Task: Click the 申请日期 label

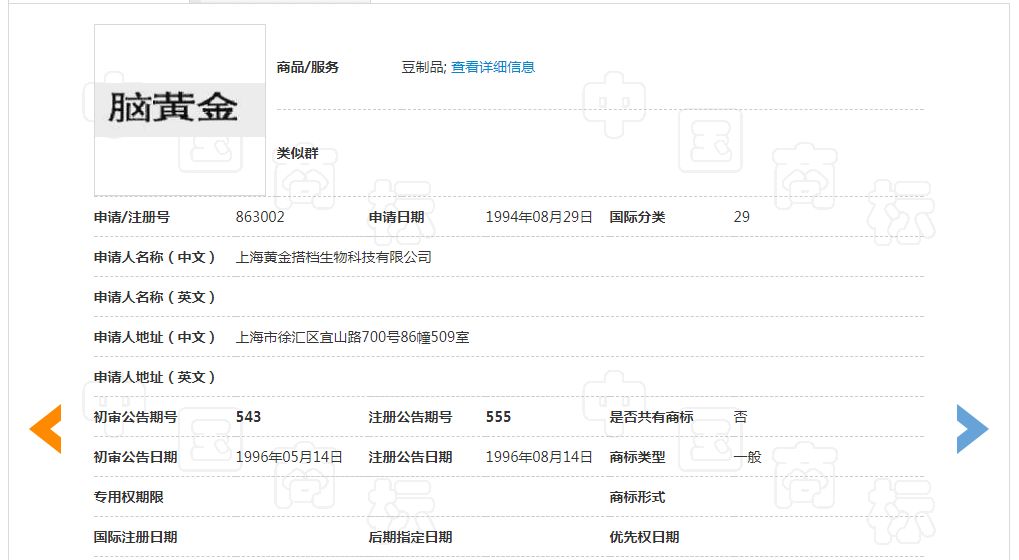Action: tap(396, 217)
